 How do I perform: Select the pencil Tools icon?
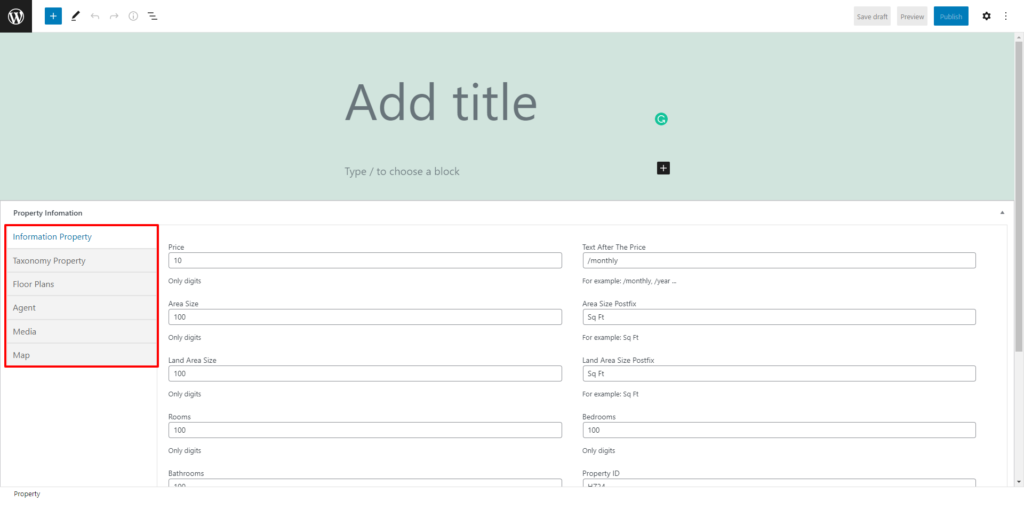click(x=75, y=16)
